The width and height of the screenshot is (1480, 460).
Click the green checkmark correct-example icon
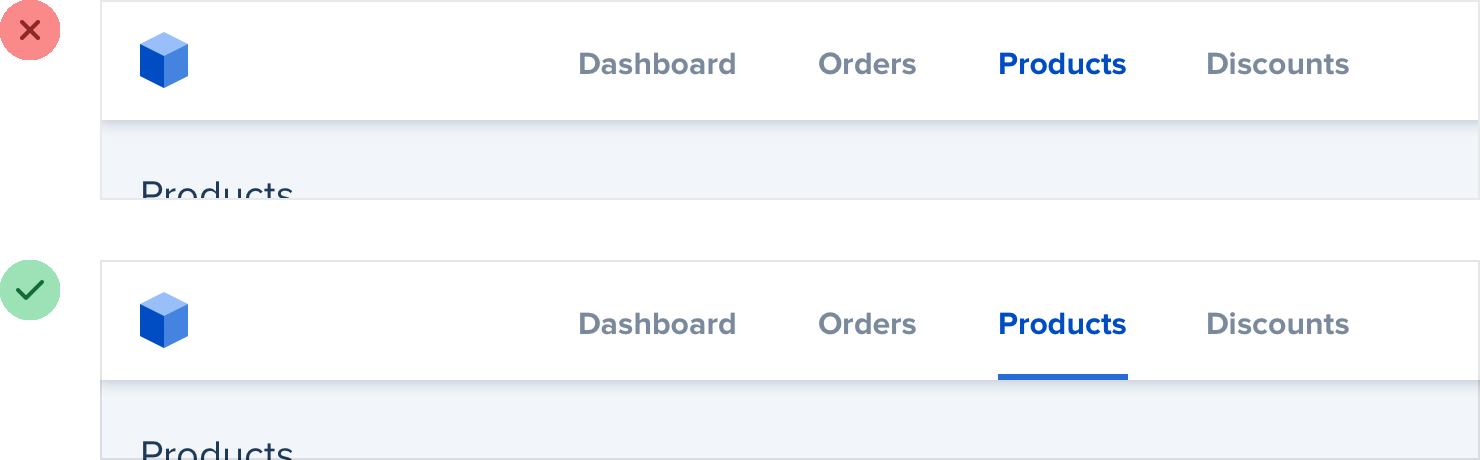pos(30,290)
